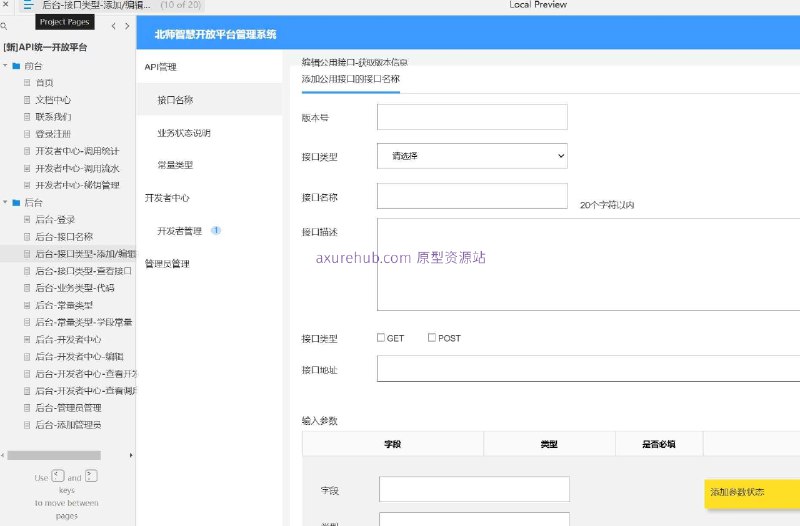Open the 后台-业务类型-代码 page
Viewport: 800px width, 526px height.
74,288
